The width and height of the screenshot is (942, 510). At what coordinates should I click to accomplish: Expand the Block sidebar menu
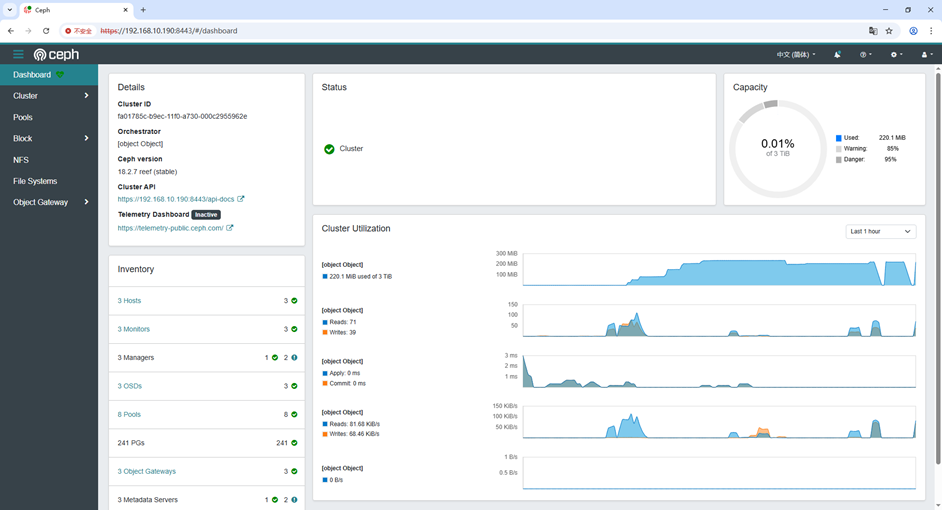(x=49, y=139)
